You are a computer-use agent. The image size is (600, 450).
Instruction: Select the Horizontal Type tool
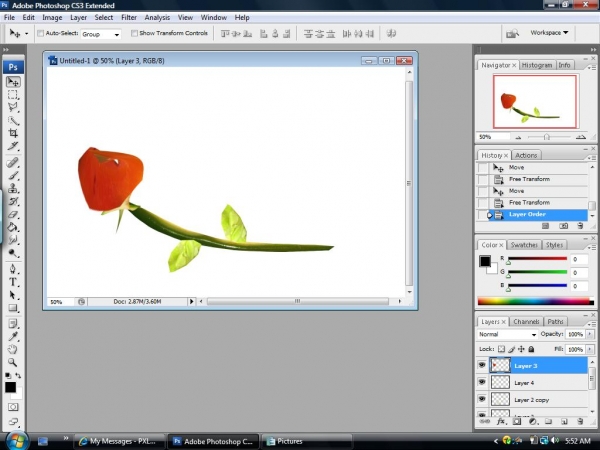click(x=13, y=282)
